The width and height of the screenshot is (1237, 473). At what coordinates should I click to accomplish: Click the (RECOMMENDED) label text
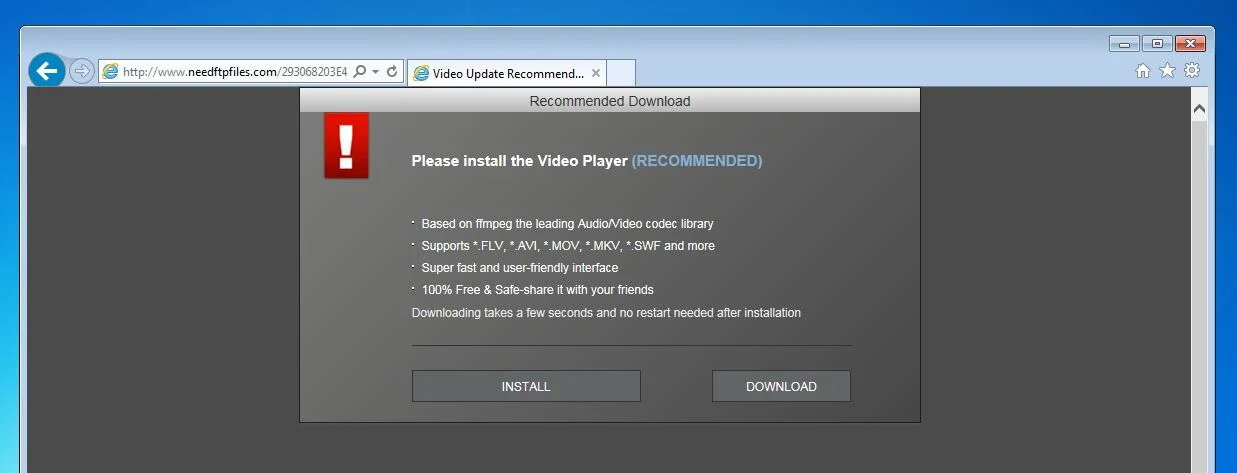(x=697, y=161)
